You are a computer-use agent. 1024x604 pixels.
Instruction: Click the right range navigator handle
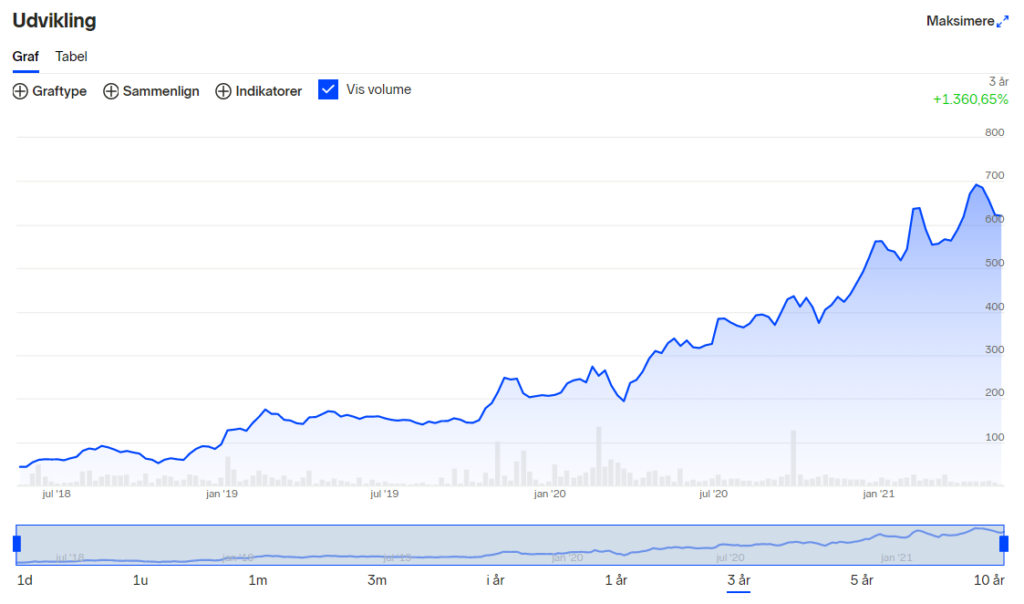[x=1004, y=543]
